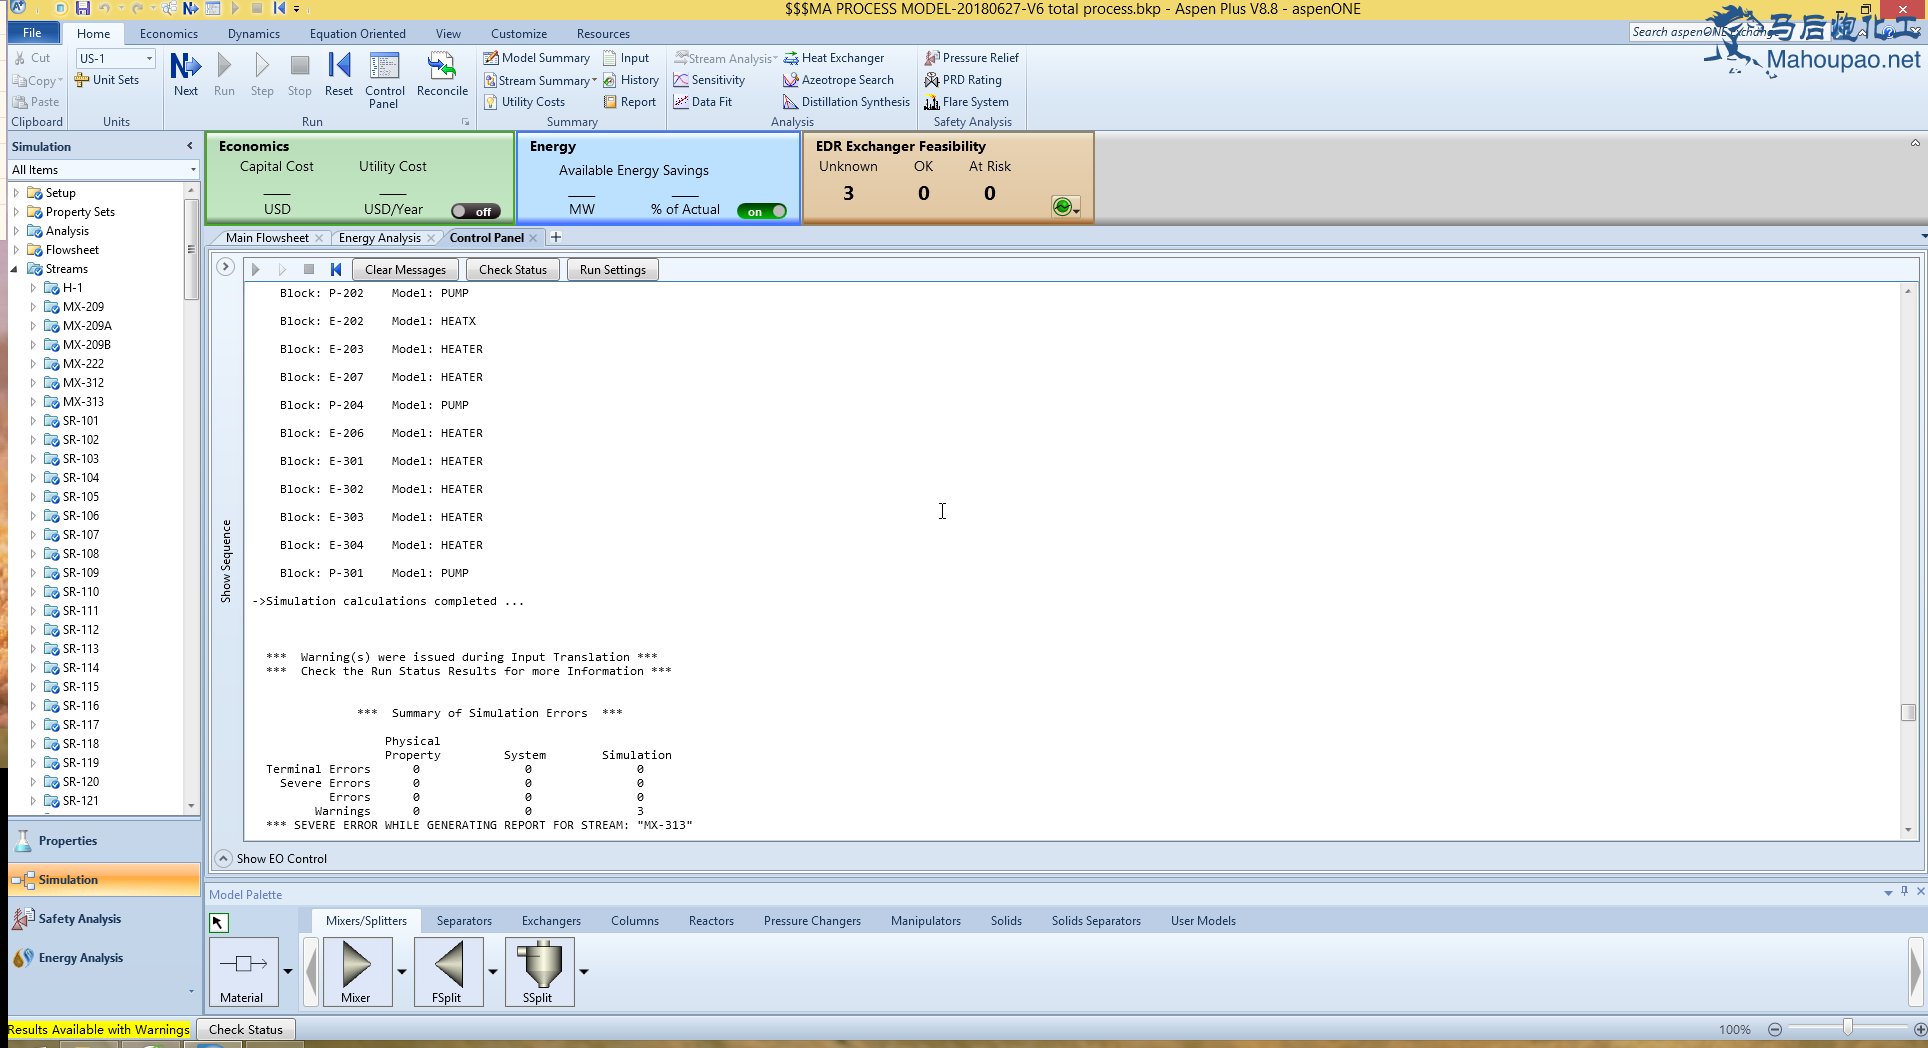Open the Energy Analysis tab

point(380,237)
